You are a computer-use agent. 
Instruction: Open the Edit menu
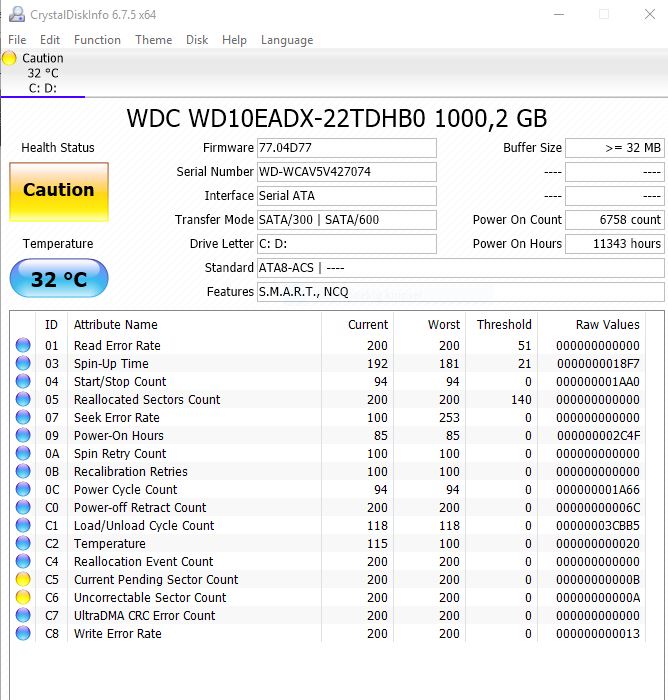tap(50, 40)
